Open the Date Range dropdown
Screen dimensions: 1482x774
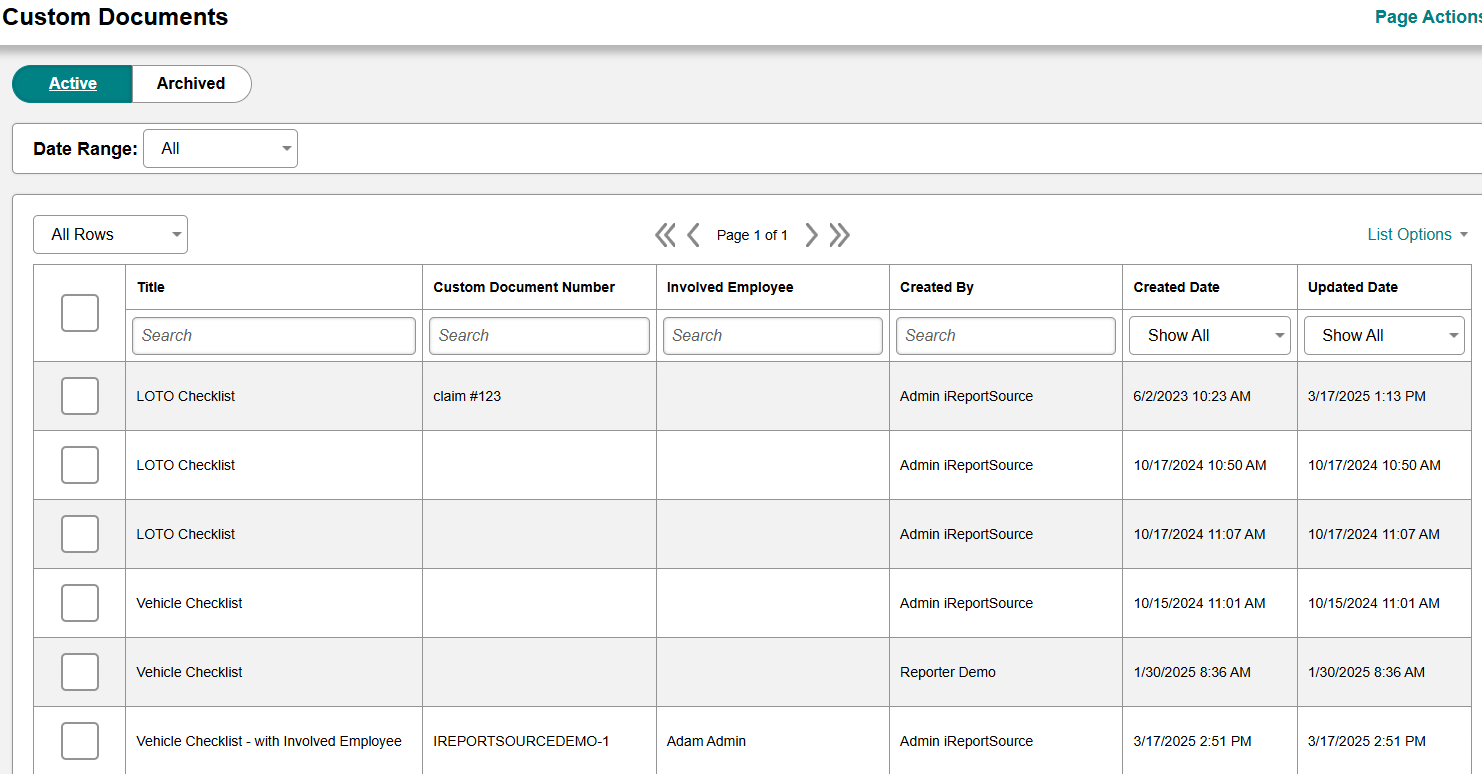pyautogui.click(x=220, y=149)
